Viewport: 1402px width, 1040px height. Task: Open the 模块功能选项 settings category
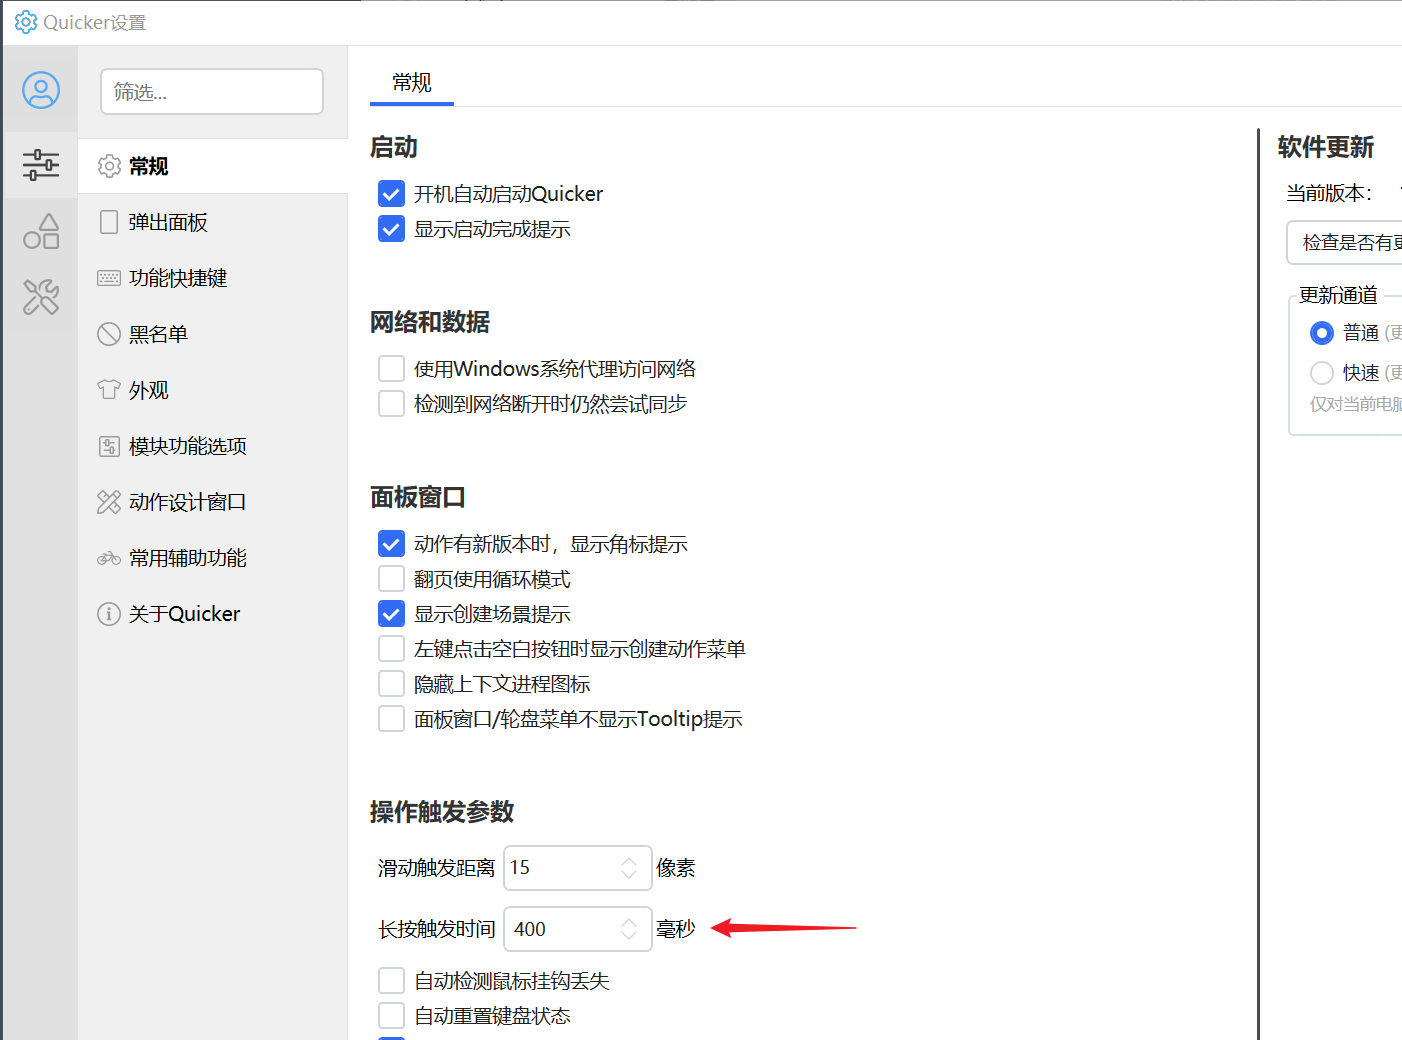[213, 446]
